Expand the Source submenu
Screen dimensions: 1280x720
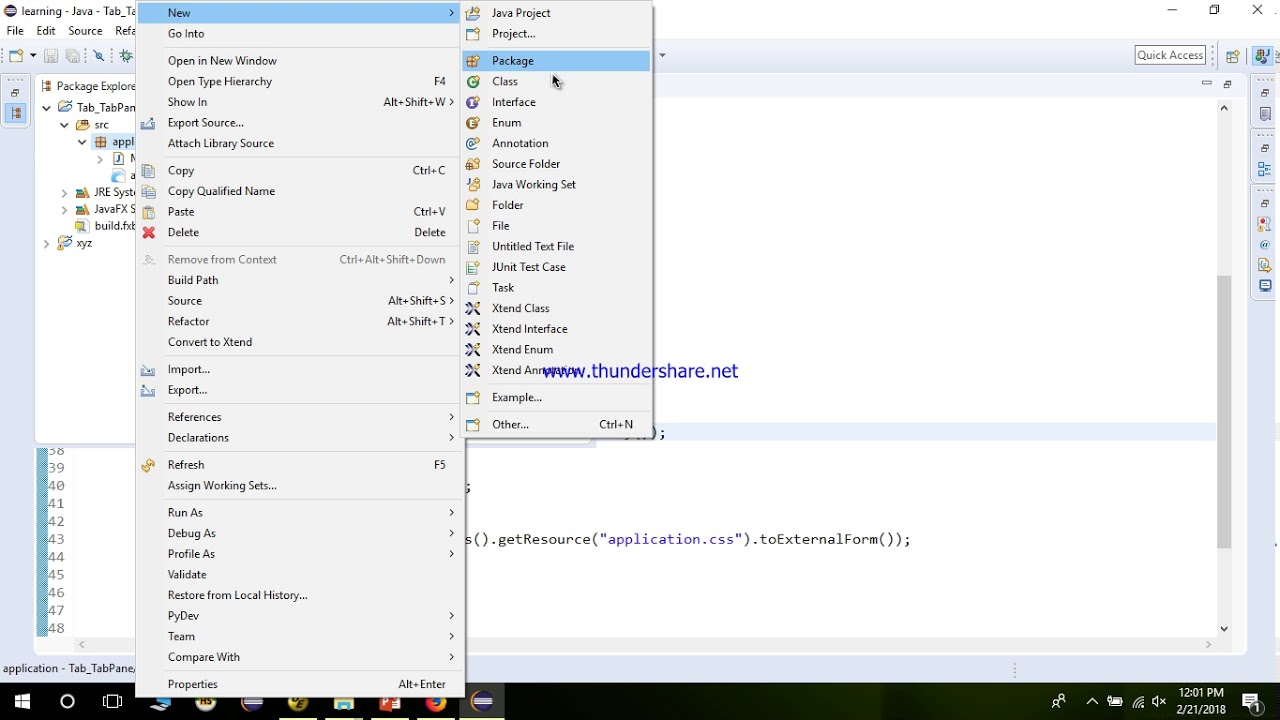click(299, 301)
